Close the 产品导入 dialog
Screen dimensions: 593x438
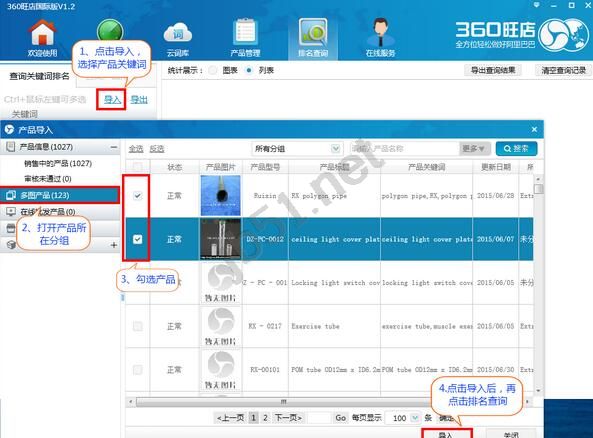point(534,129)
